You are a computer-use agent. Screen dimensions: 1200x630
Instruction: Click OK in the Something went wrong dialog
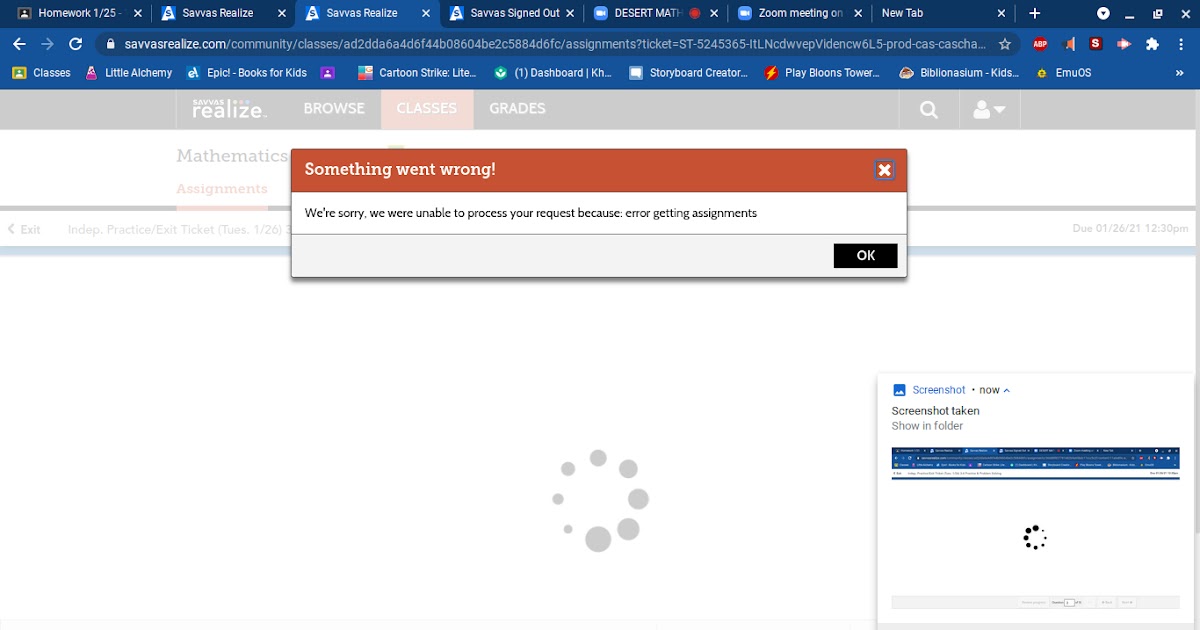(x=865, y=255)
